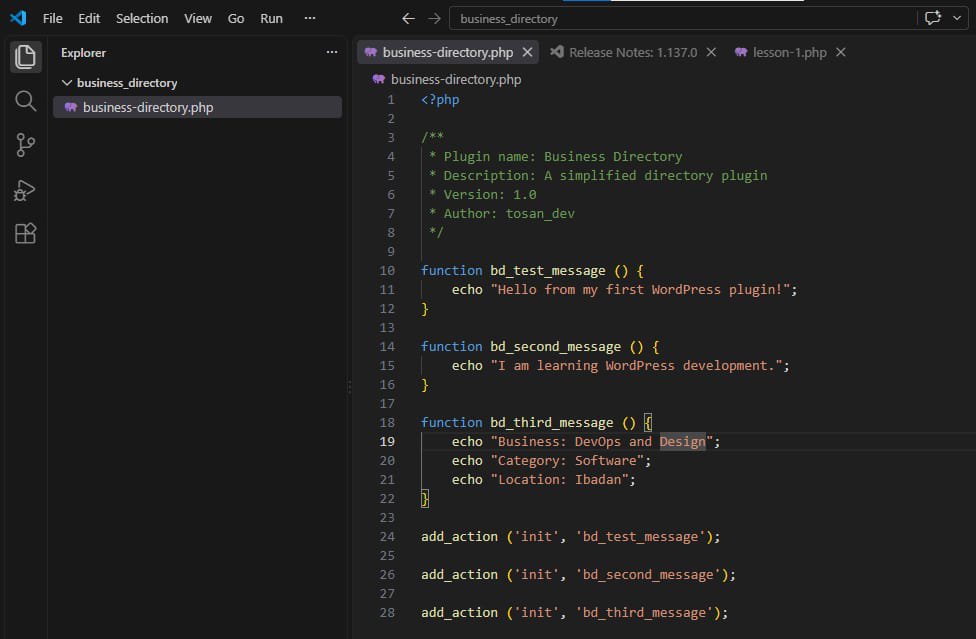Select business-directory.php in Explorer tree
This screenshot has height=639, width=976.
(197, 107)
